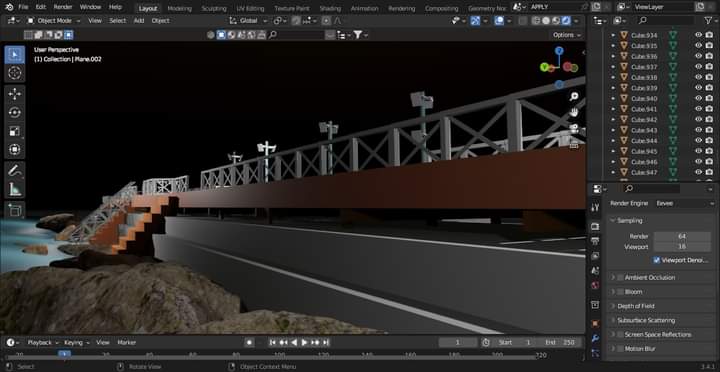Open the Output properties tab
Image resolution: width=720 pixels, height=372 pixels.
pyautogui.click(x=595, y=241)
